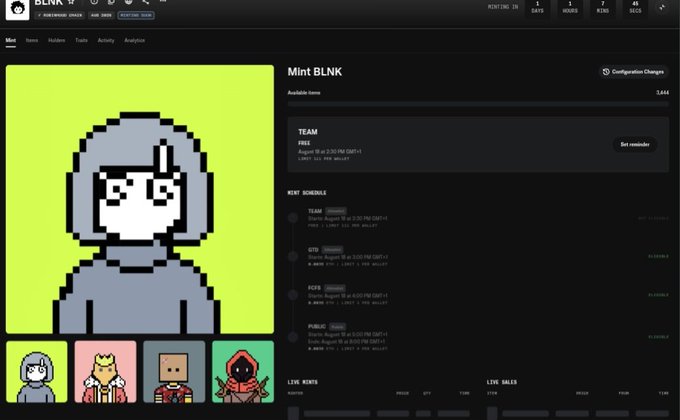Click the timeline dot for the PUBLIC stage
680x420 pixels.
point(293,337)
